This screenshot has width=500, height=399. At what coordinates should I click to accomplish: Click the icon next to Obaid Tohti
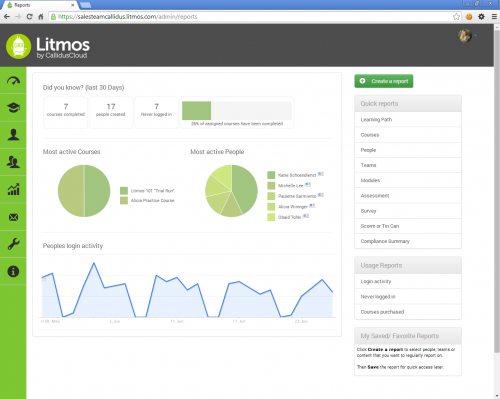(306, 216)
